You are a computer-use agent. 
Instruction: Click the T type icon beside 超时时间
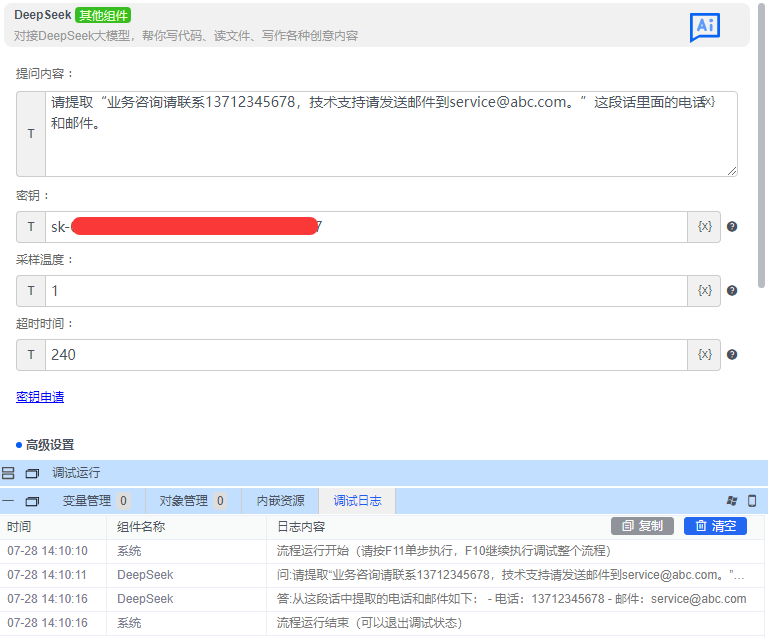point(31,354)
